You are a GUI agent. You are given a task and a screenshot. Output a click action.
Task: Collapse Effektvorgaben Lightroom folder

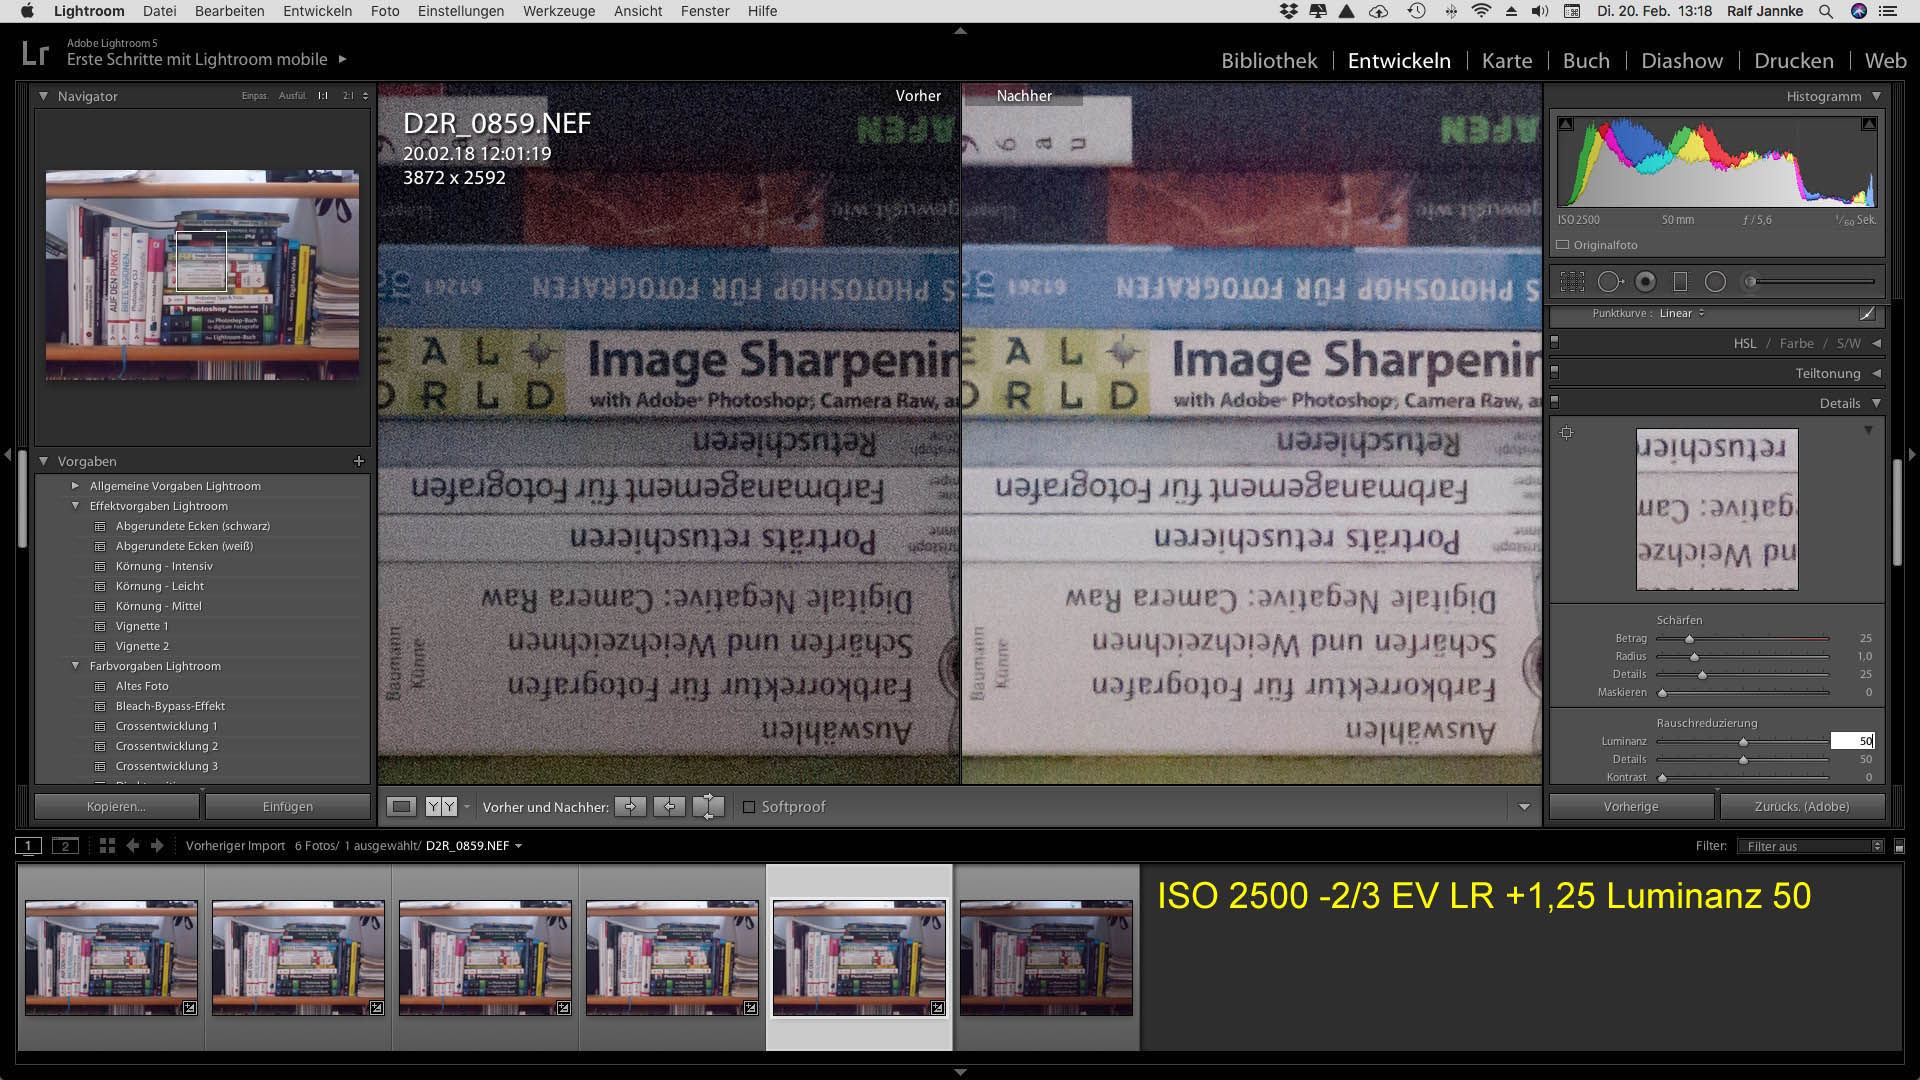(75, 506)
